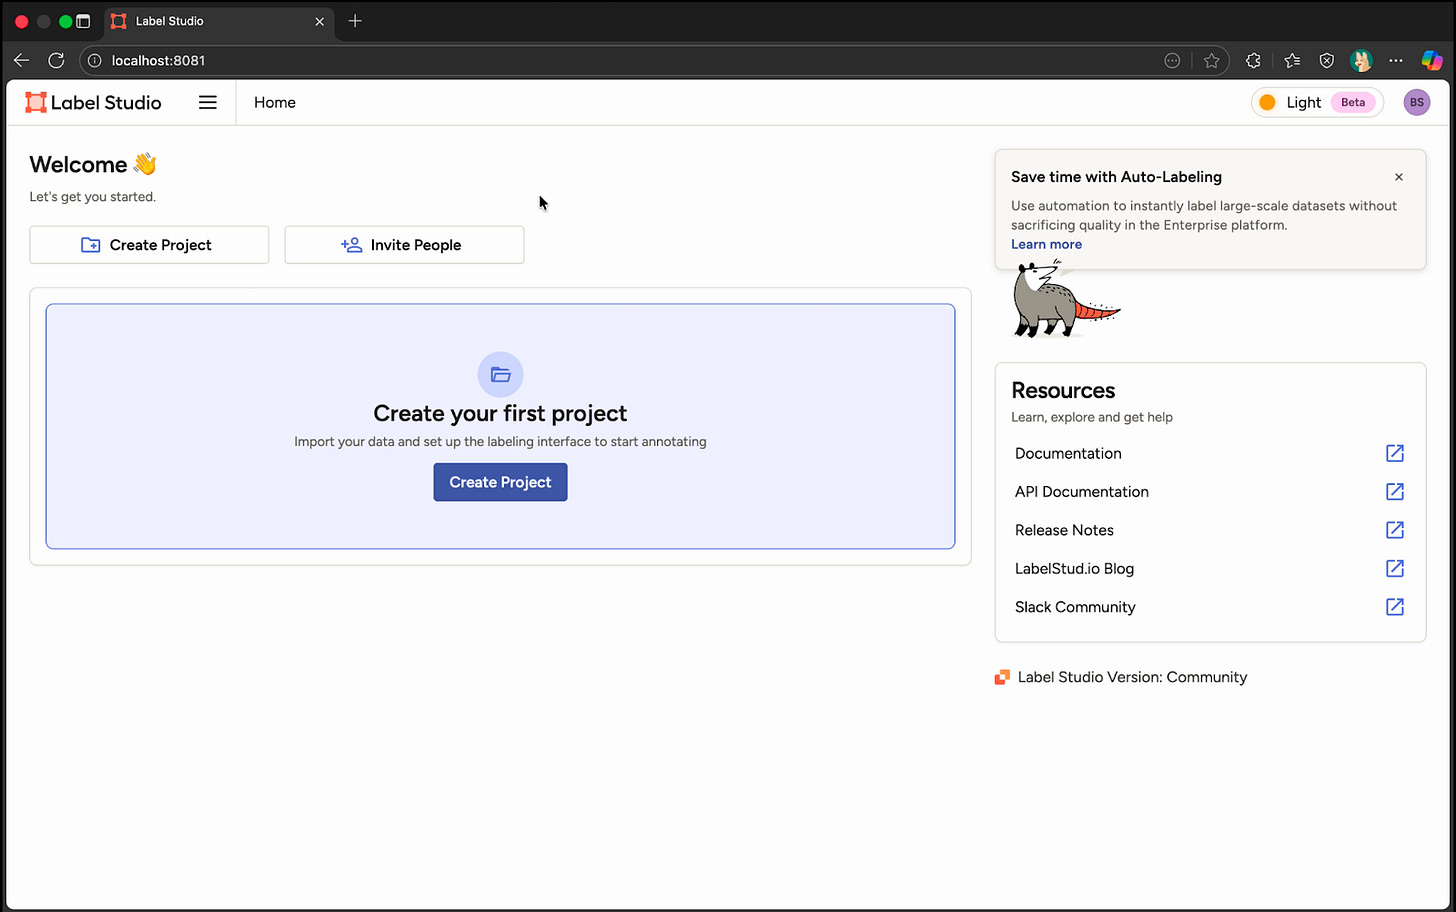Dismiss the Auto-Labeling banner with X
This screenshot has height=912, width=1456.
[x=1398, y=177]
